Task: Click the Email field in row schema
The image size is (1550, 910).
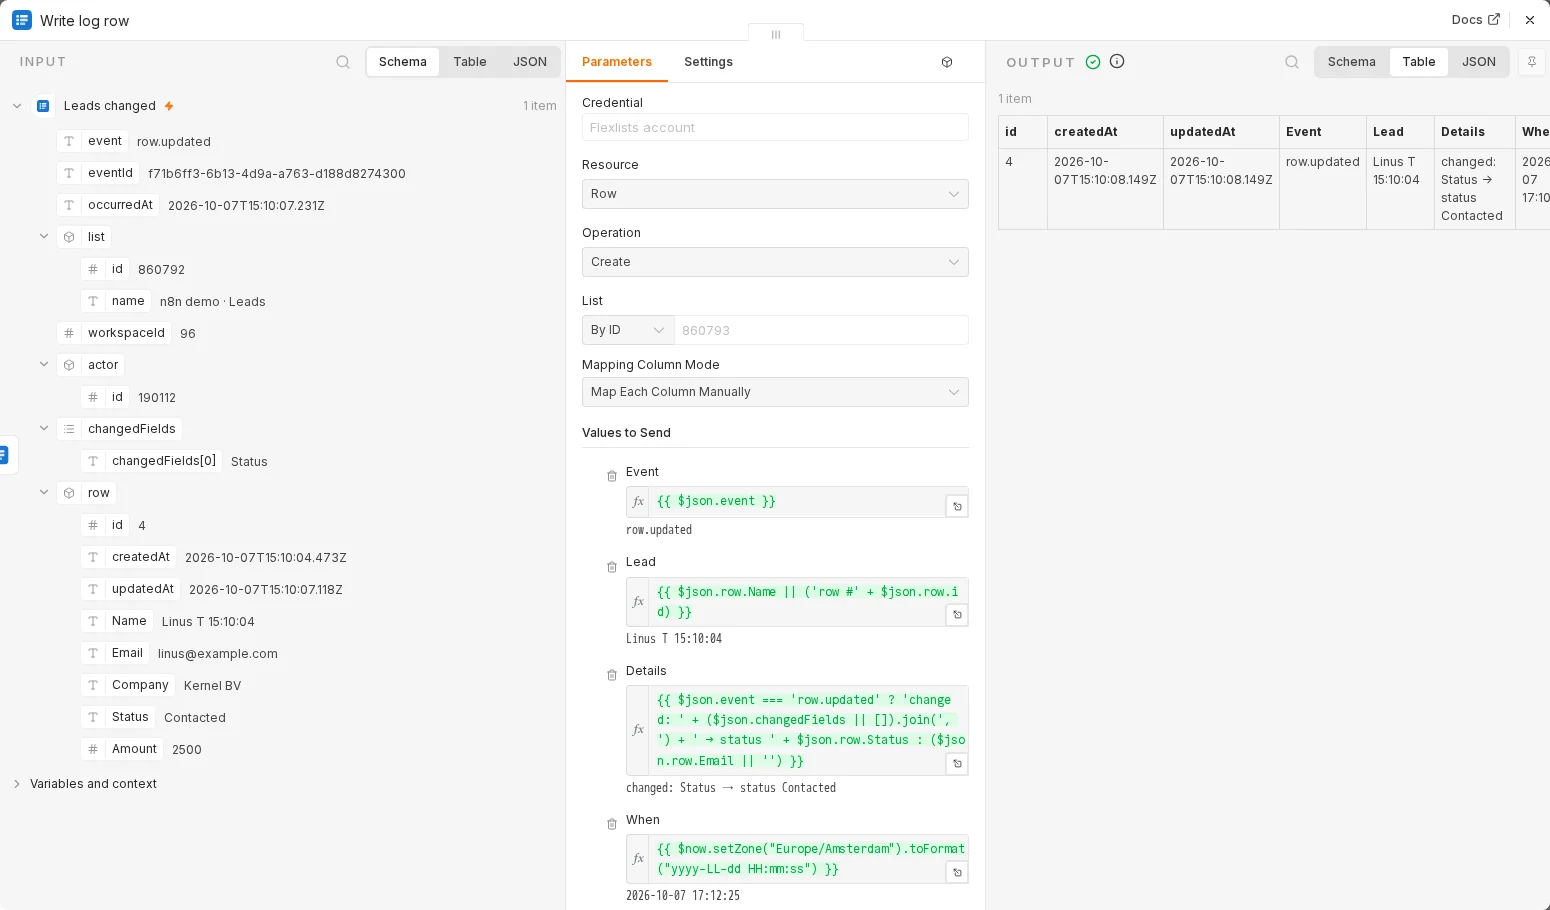Action: 115,653
